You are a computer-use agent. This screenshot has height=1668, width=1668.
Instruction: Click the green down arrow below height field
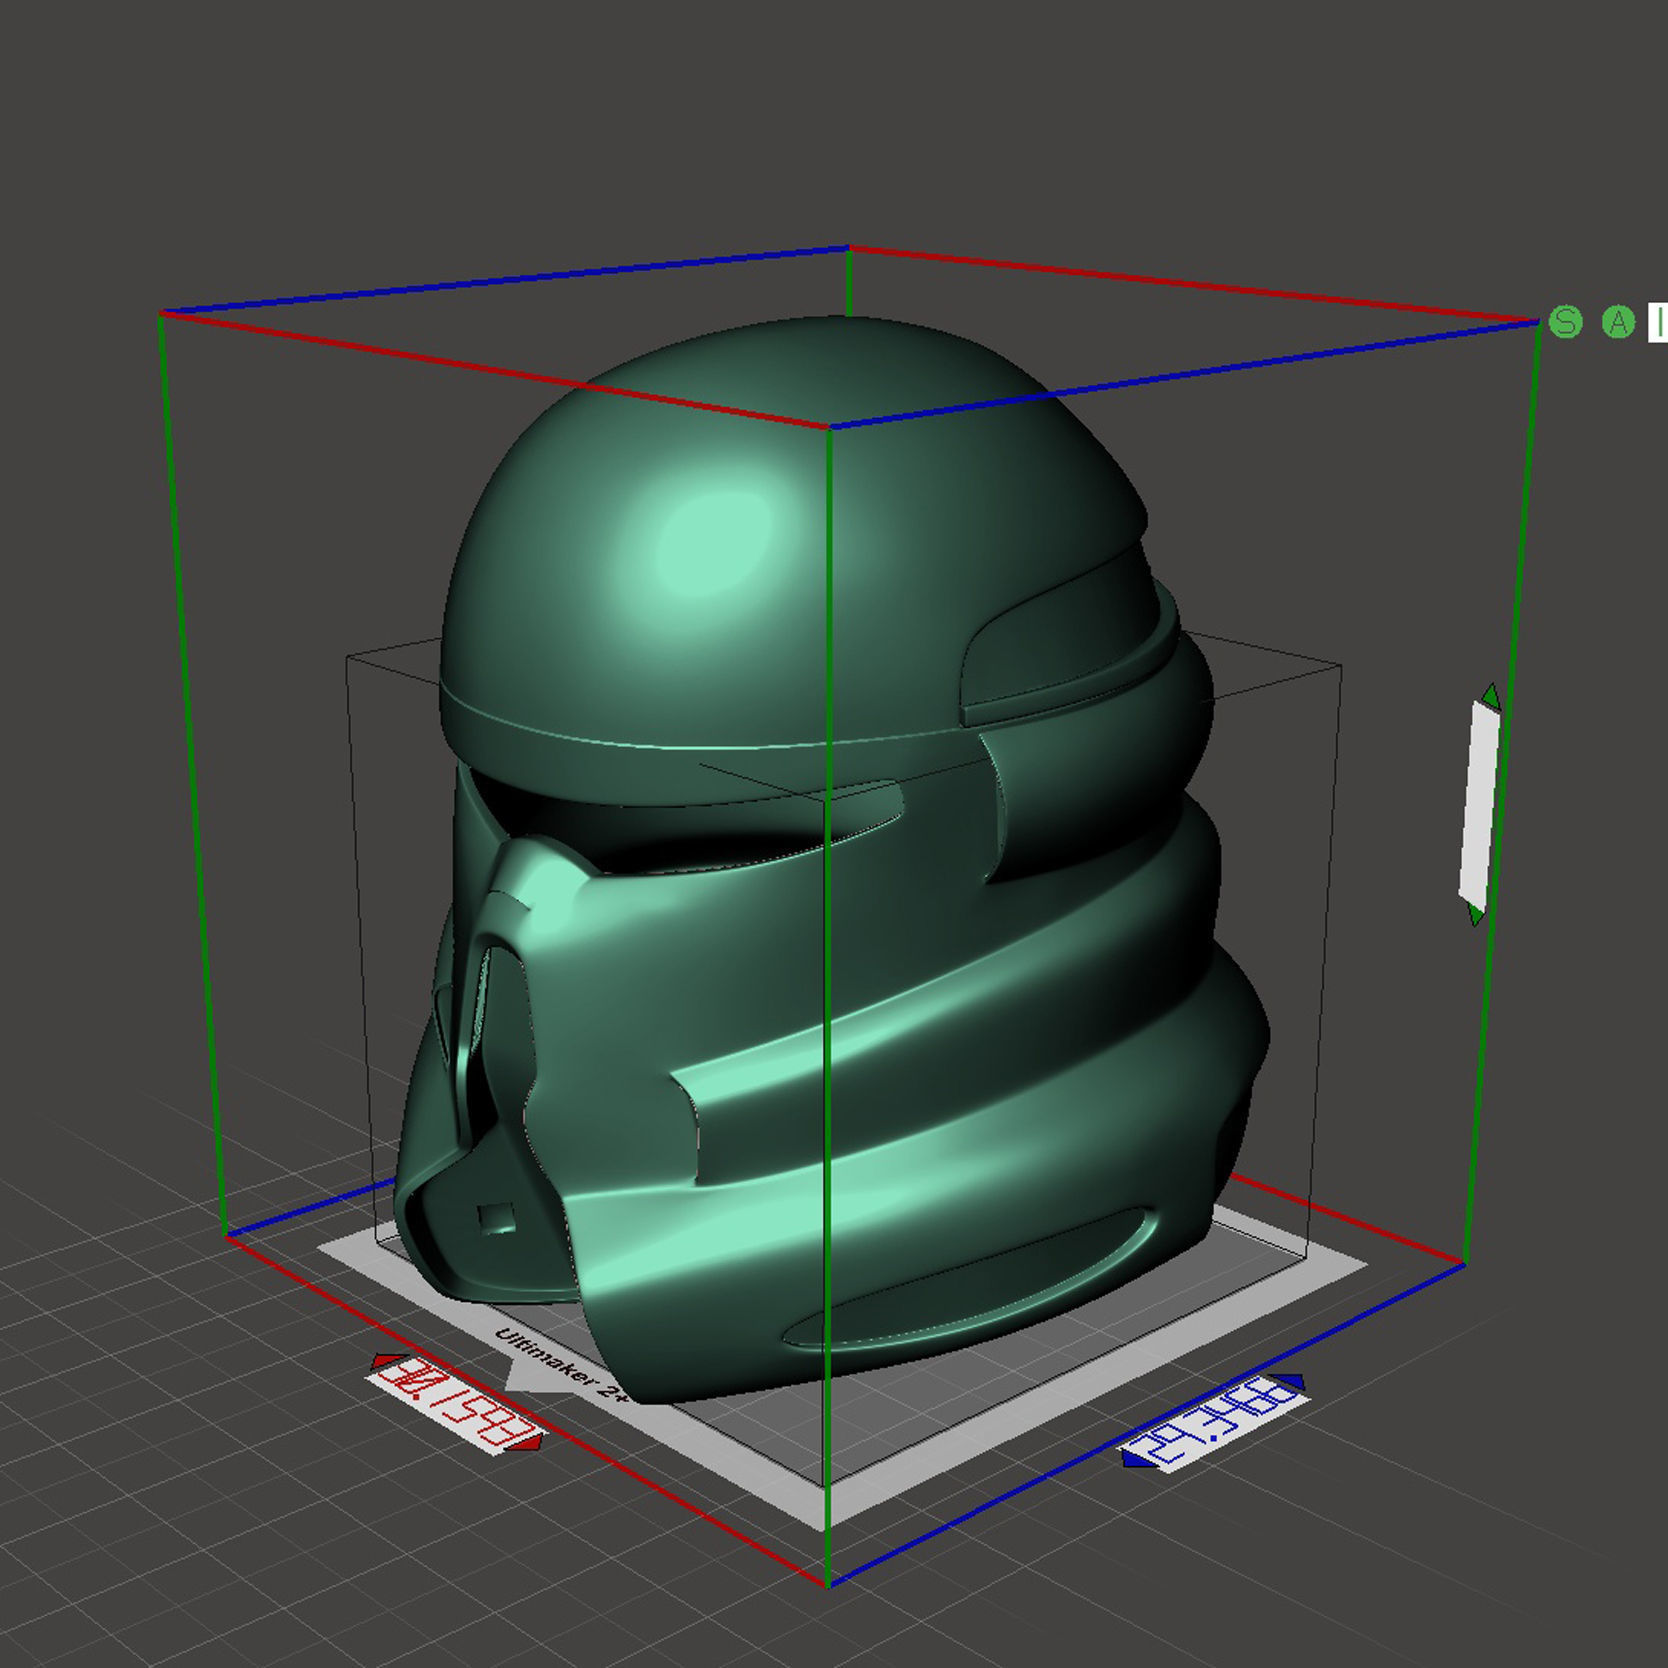click(1476, 914)
